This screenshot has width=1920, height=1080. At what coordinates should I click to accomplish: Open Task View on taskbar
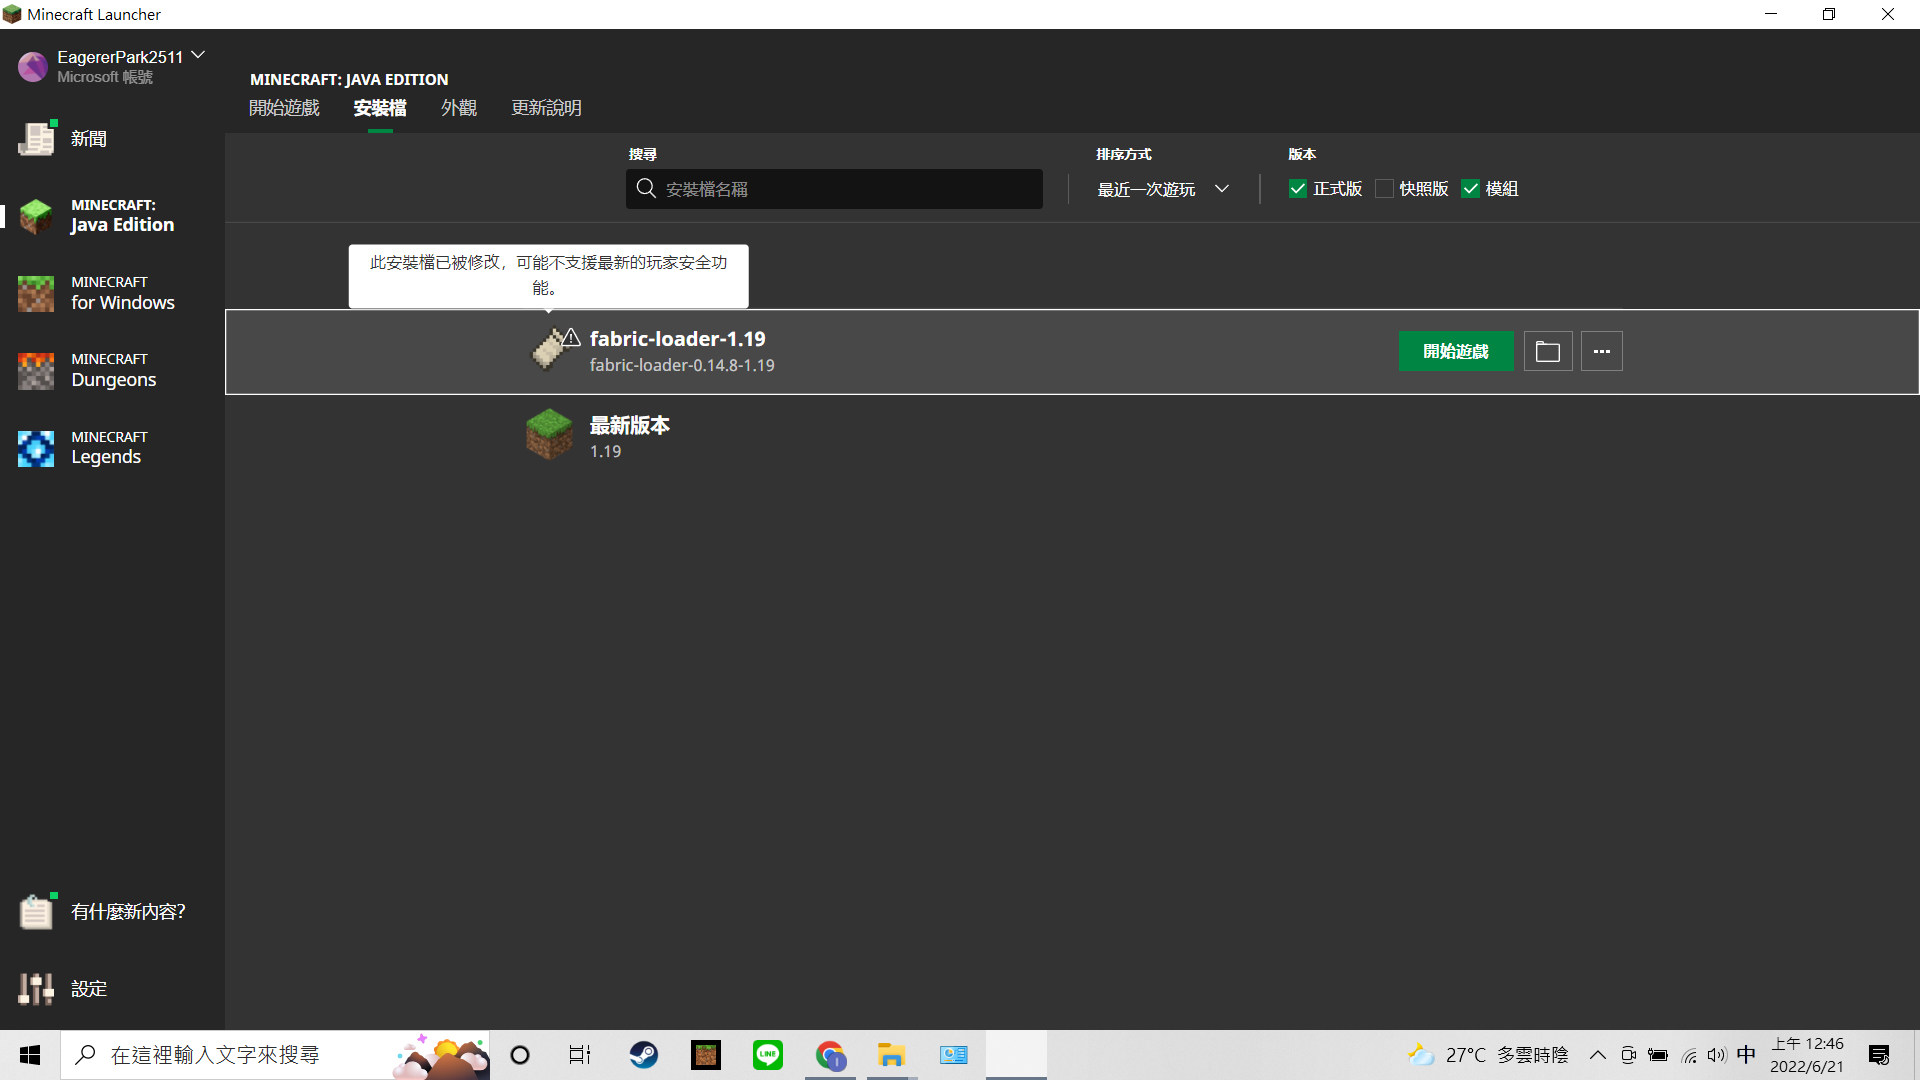click(580, 1055)
